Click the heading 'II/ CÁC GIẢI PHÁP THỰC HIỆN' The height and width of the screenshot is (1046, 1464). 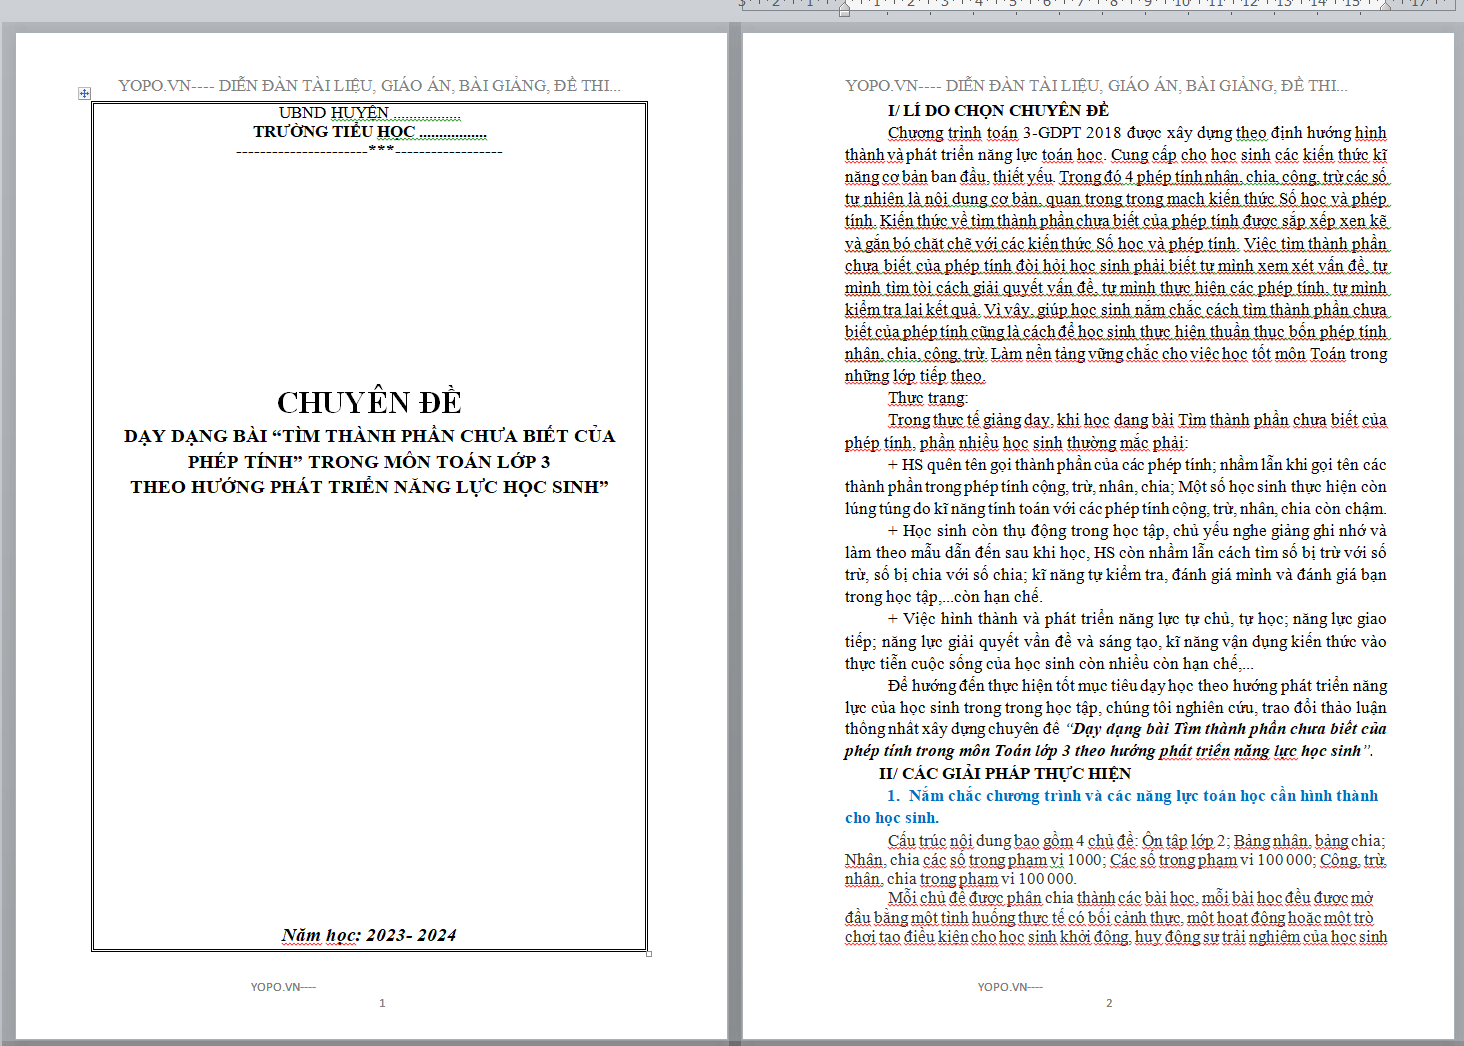point(1005,774)
